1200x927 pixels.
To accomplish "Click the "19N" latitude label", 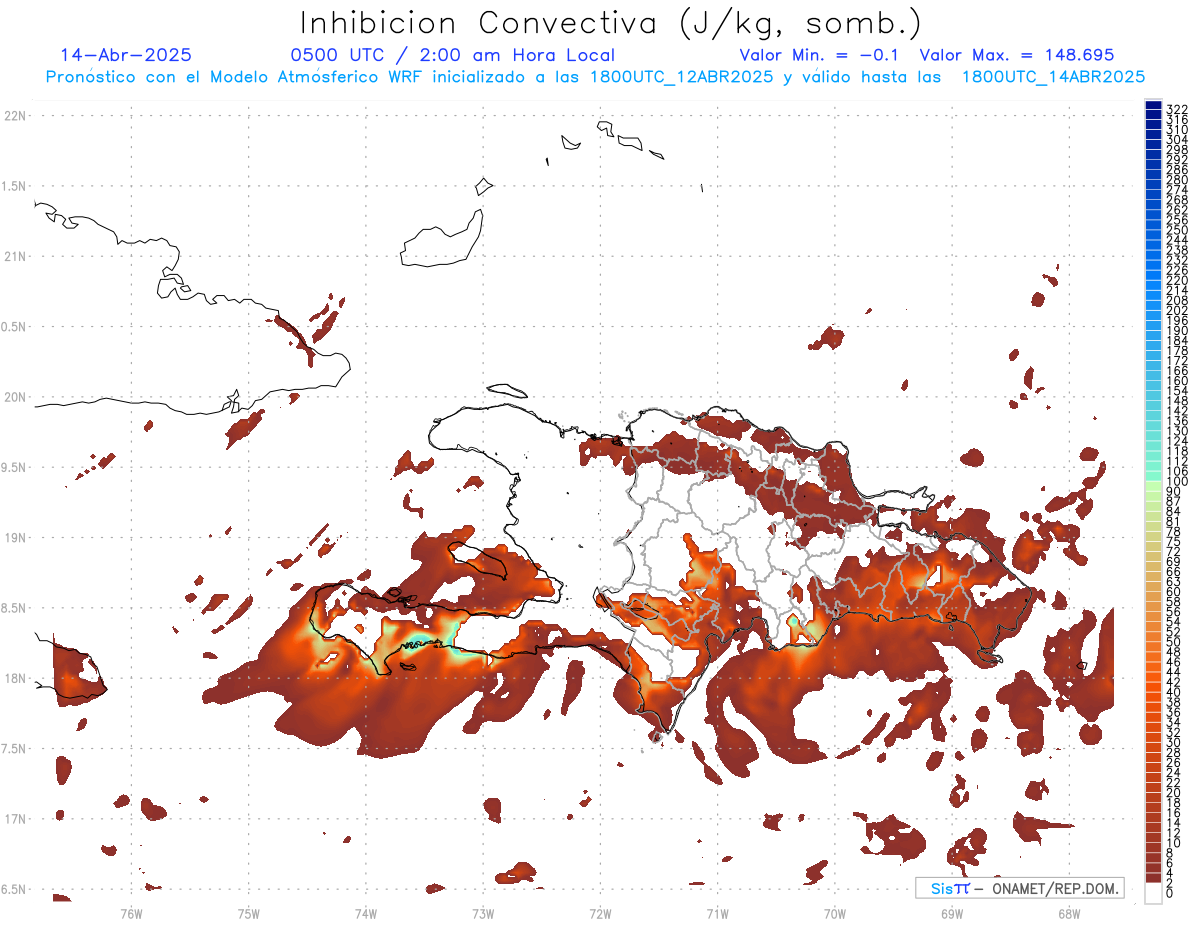I will tap(15, 538).
